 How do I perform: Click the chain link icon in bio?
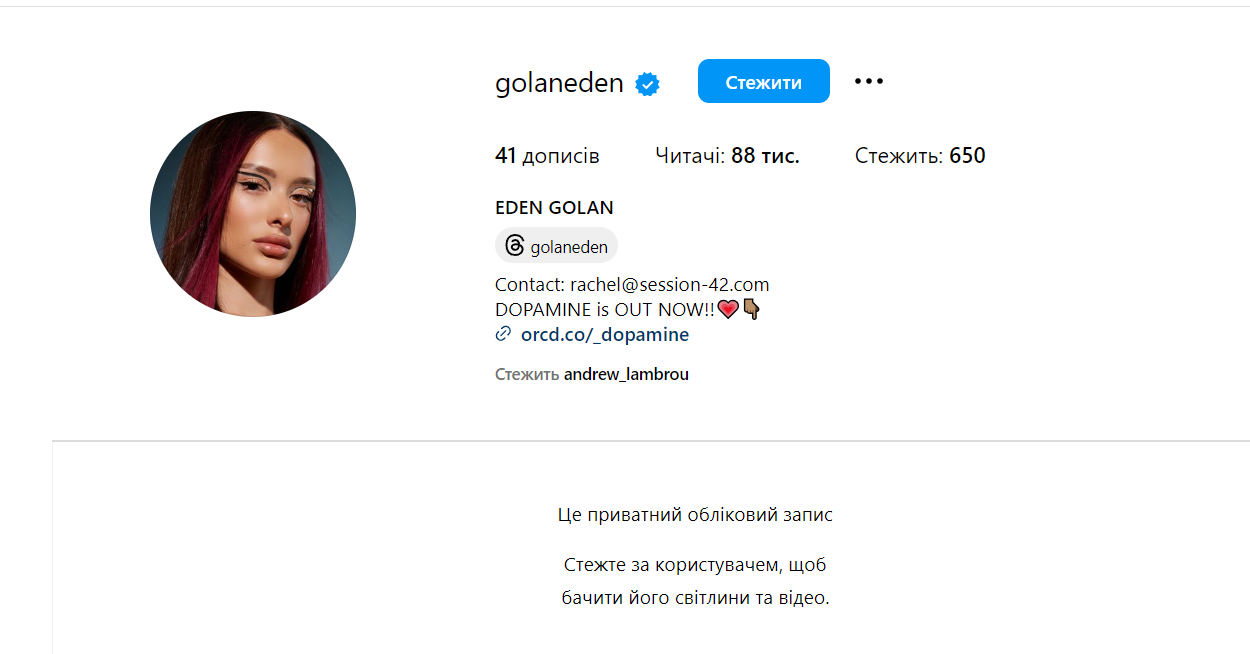click(x=504, y=335)
